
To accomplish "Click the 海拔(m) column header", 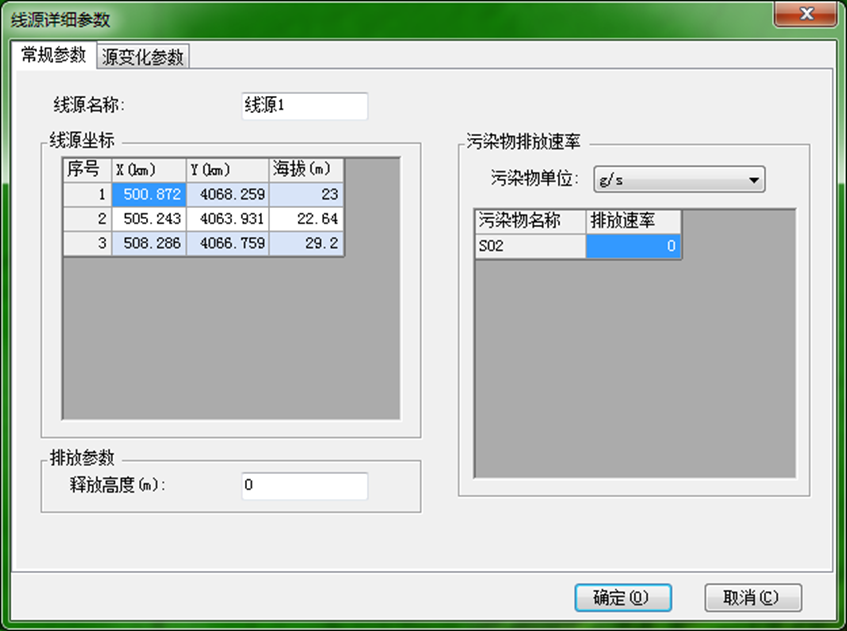I will pos(306,170).
